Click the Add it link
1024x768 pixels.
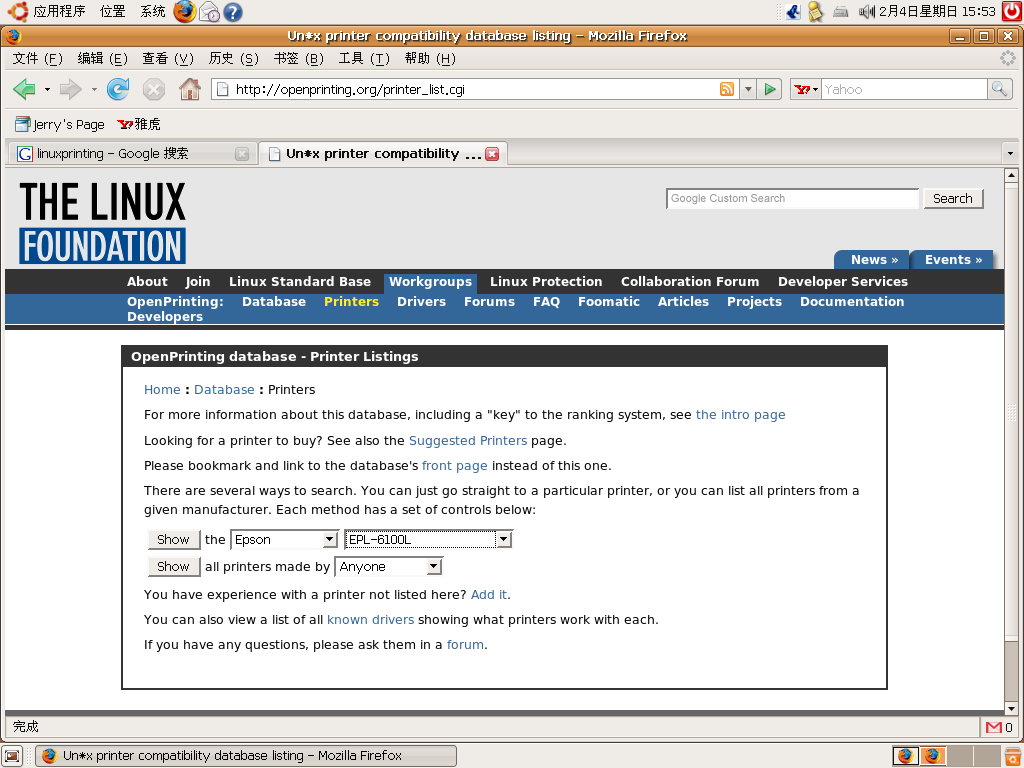click(489, 595)
